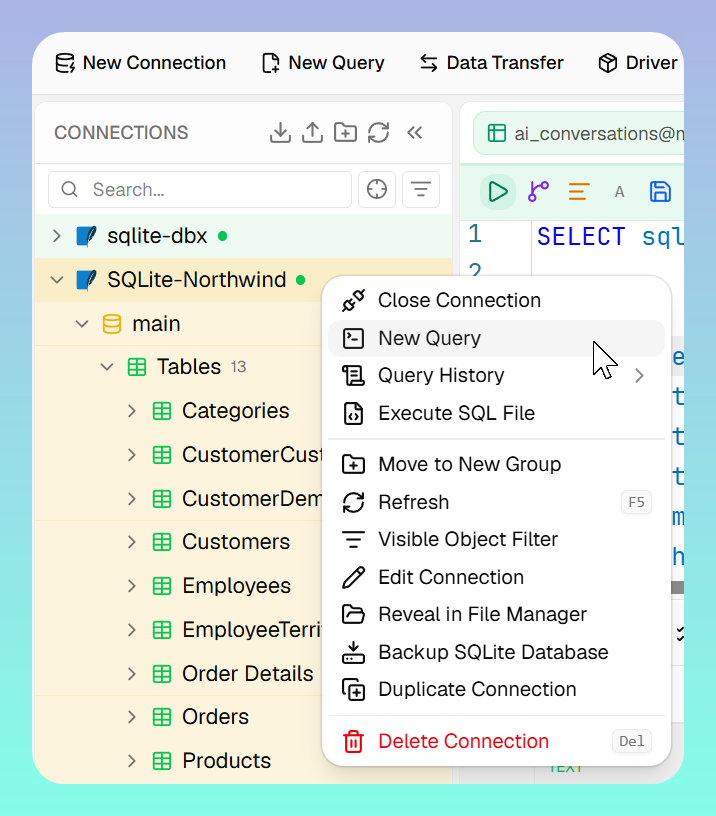Expand the Customers table
Screen dimensions: 716x816
point(132,542)
